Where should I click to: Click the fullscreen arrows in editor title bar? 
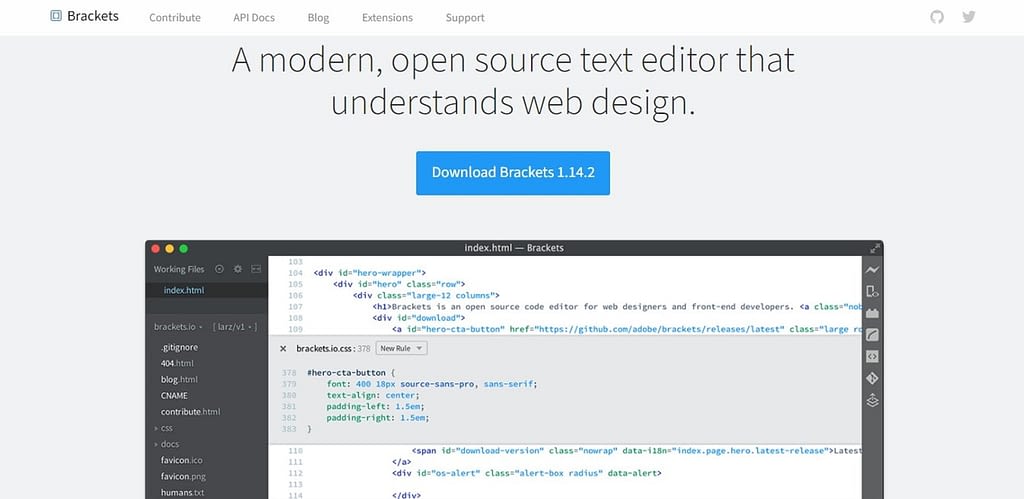tap(874, 248)
